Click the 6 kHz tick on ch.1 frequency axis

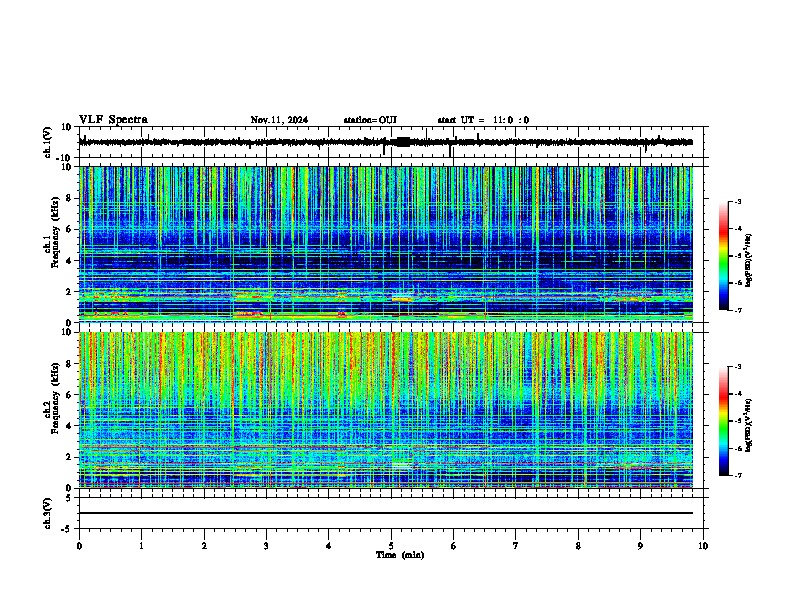(70, 229)
